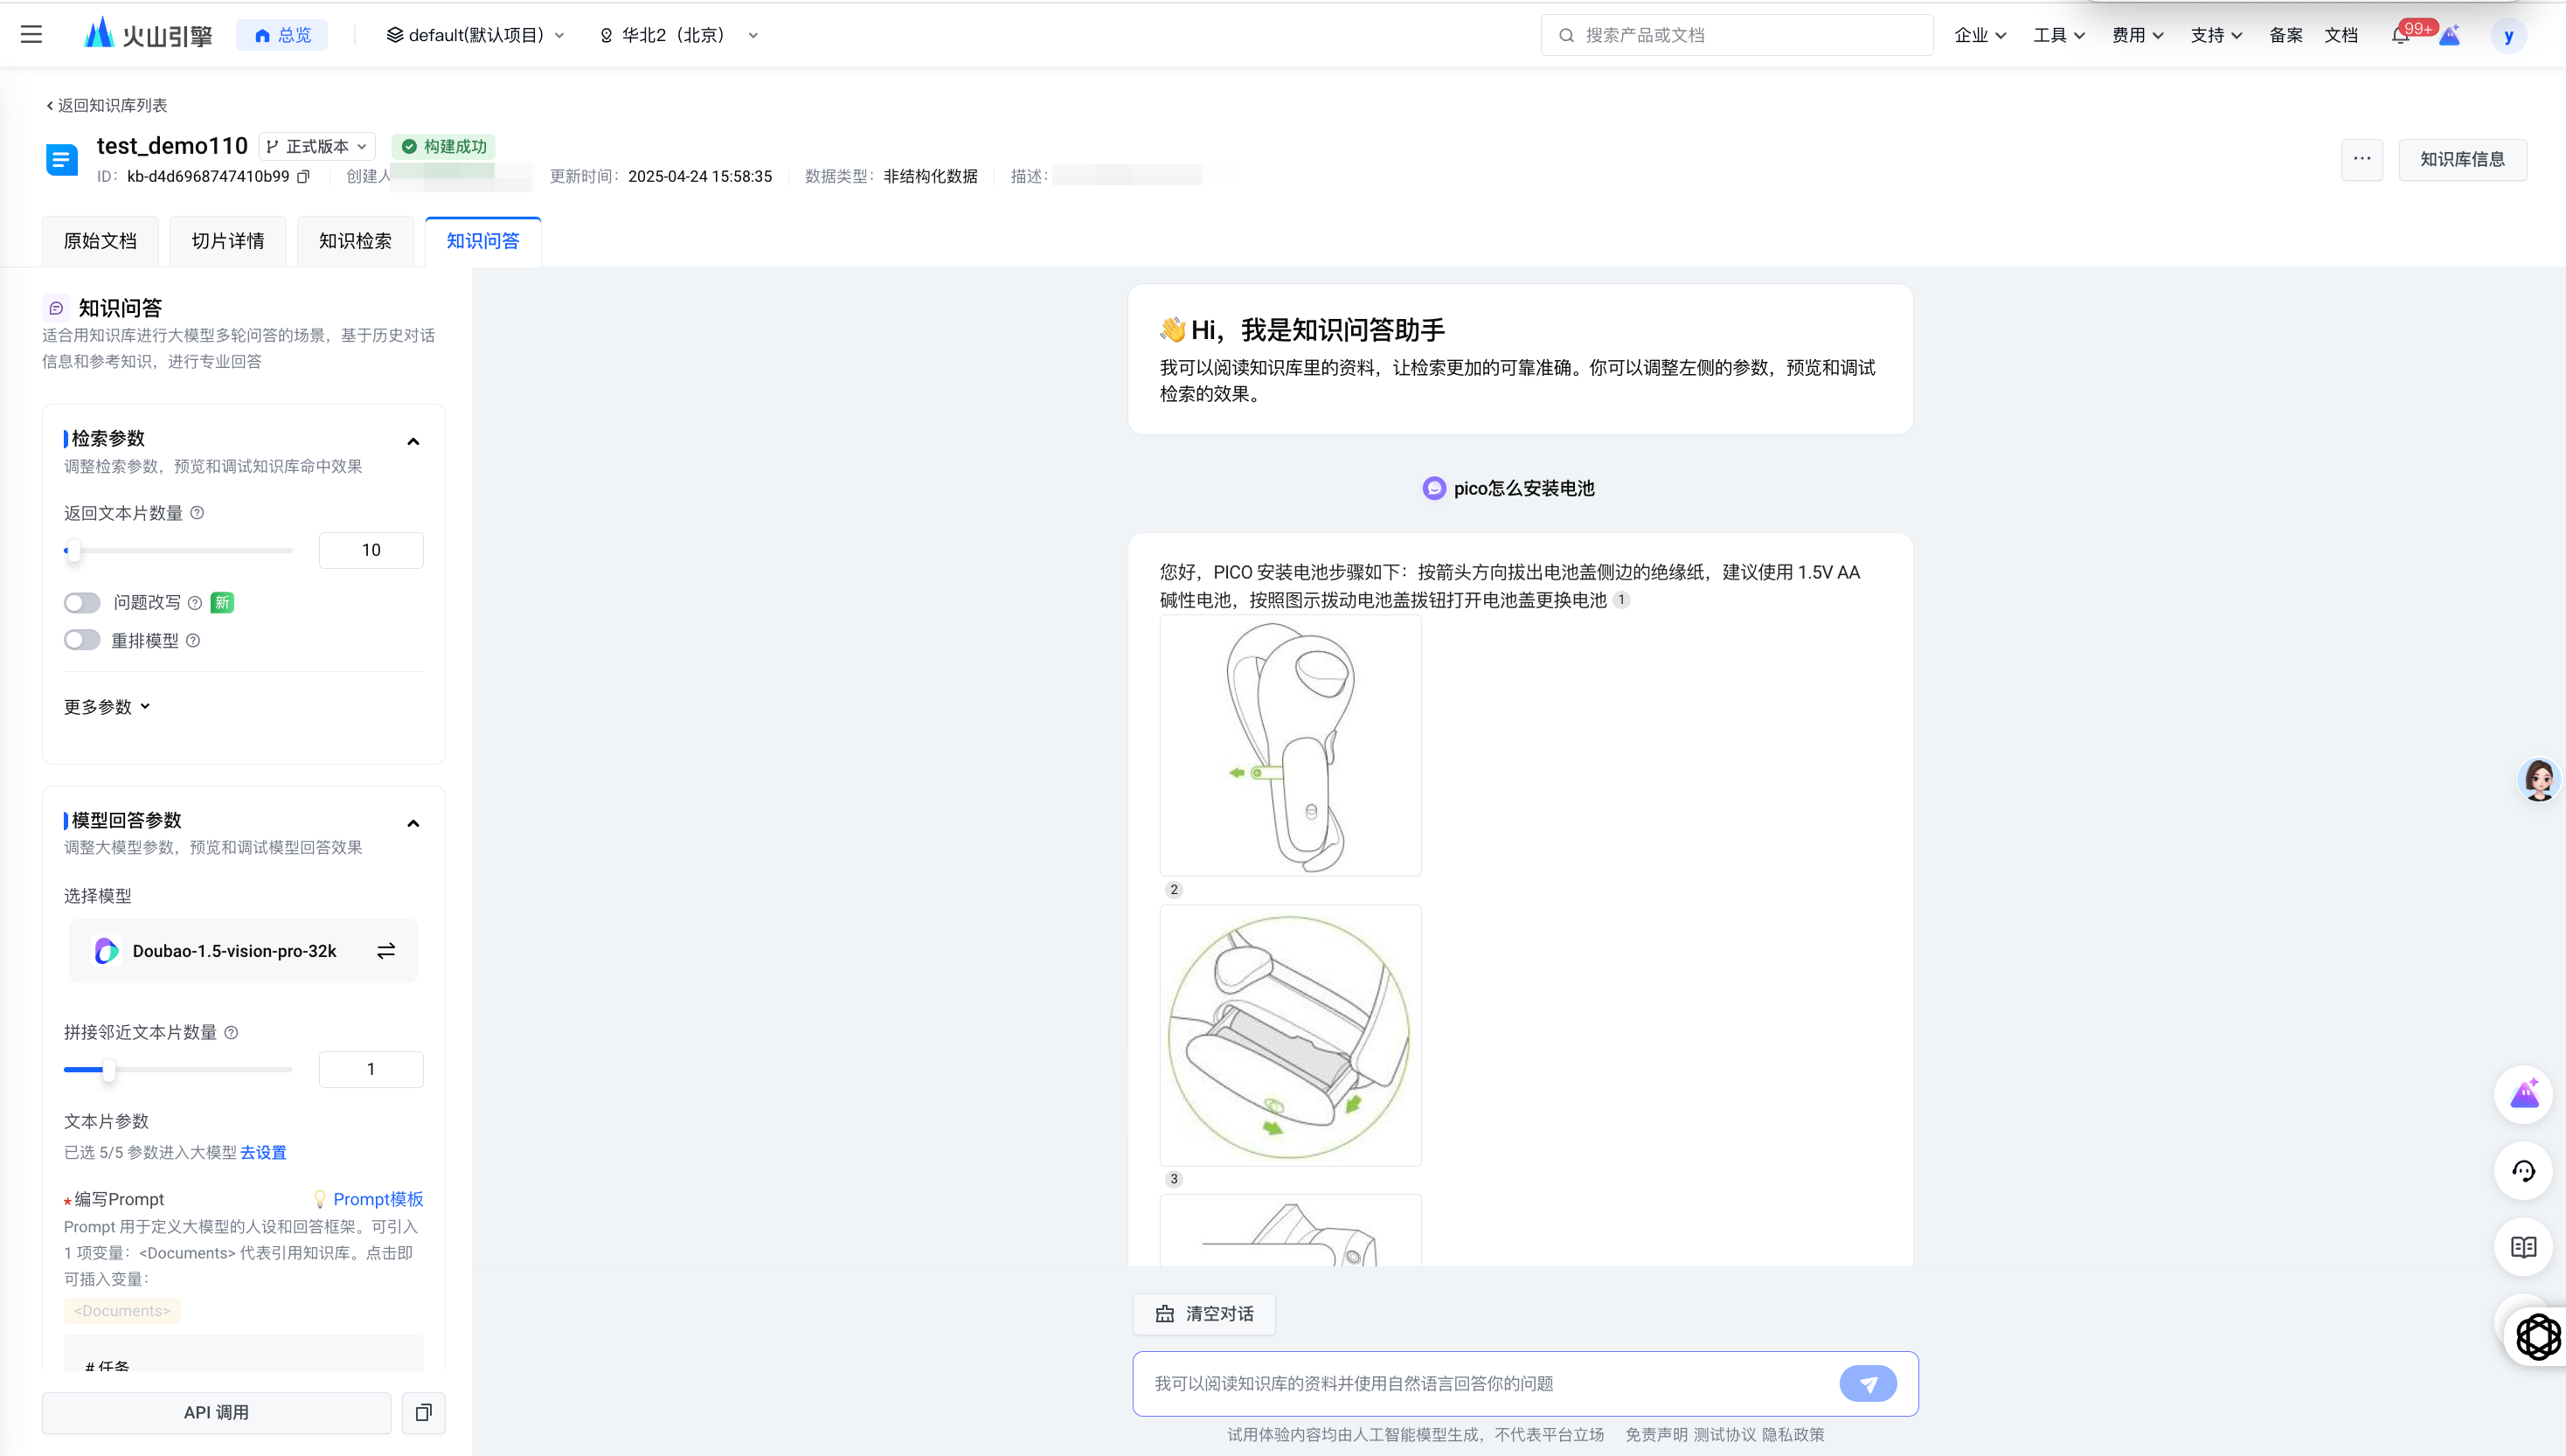Open the 知识检索 tab
Screen dimensions: 2566x1456
[x=355, y=241]
